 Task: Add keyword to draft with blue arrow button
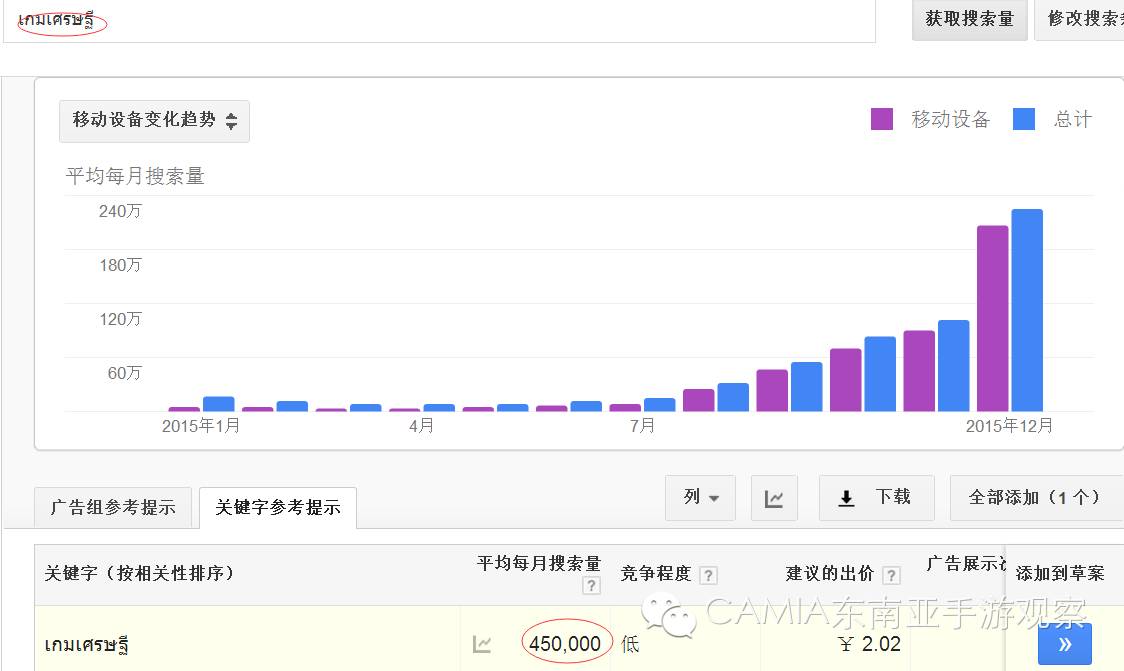click(1065, 644)
